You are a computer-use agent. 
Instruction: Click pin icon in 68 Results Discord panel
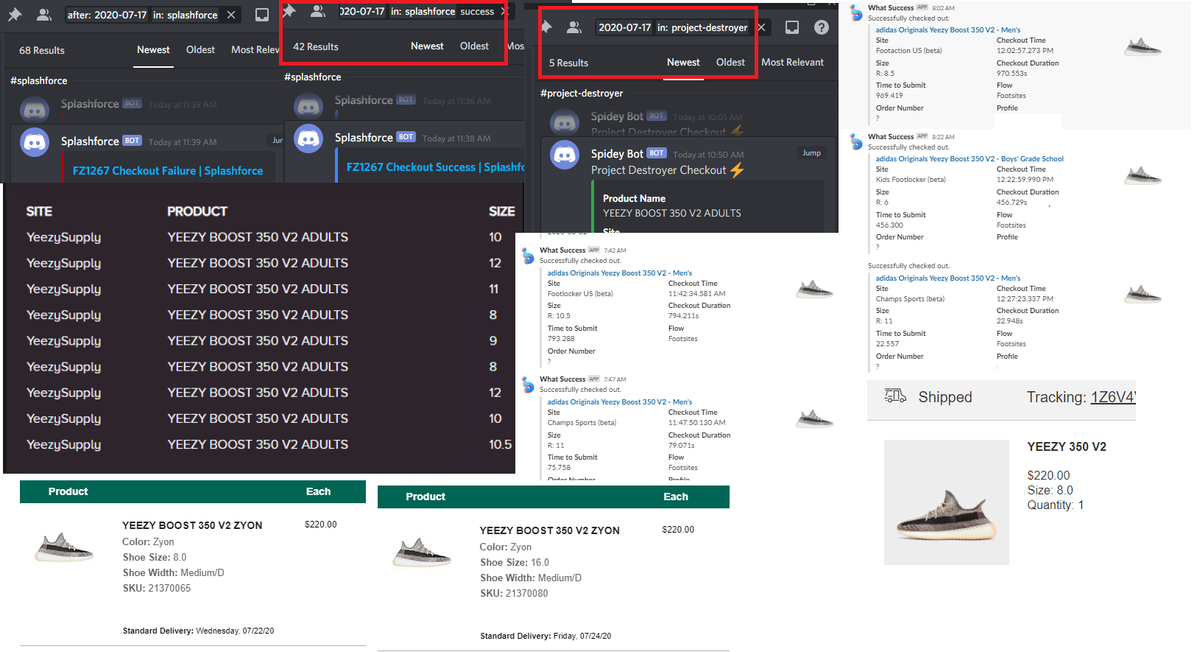15,15
